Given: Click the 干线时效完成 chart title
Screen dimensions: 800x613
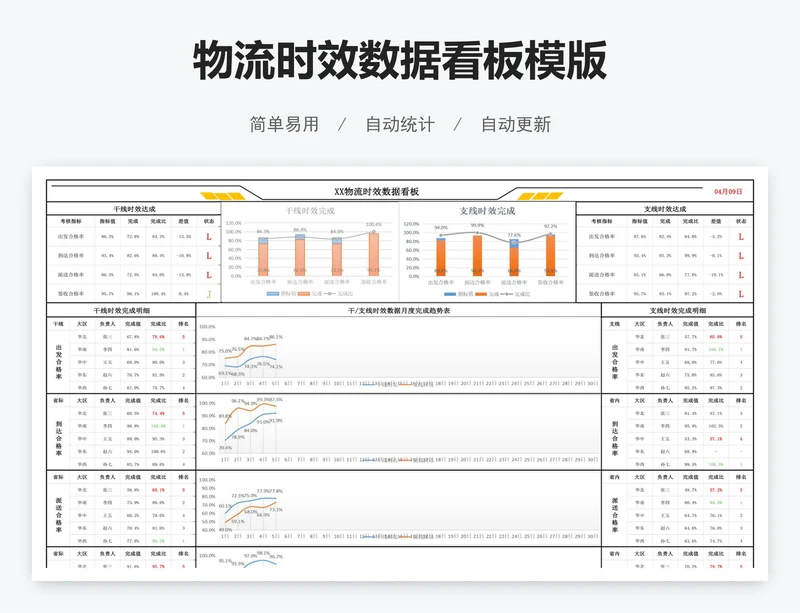Looking at the screenshot, I should pyautogui.click(x=310, y=211).
